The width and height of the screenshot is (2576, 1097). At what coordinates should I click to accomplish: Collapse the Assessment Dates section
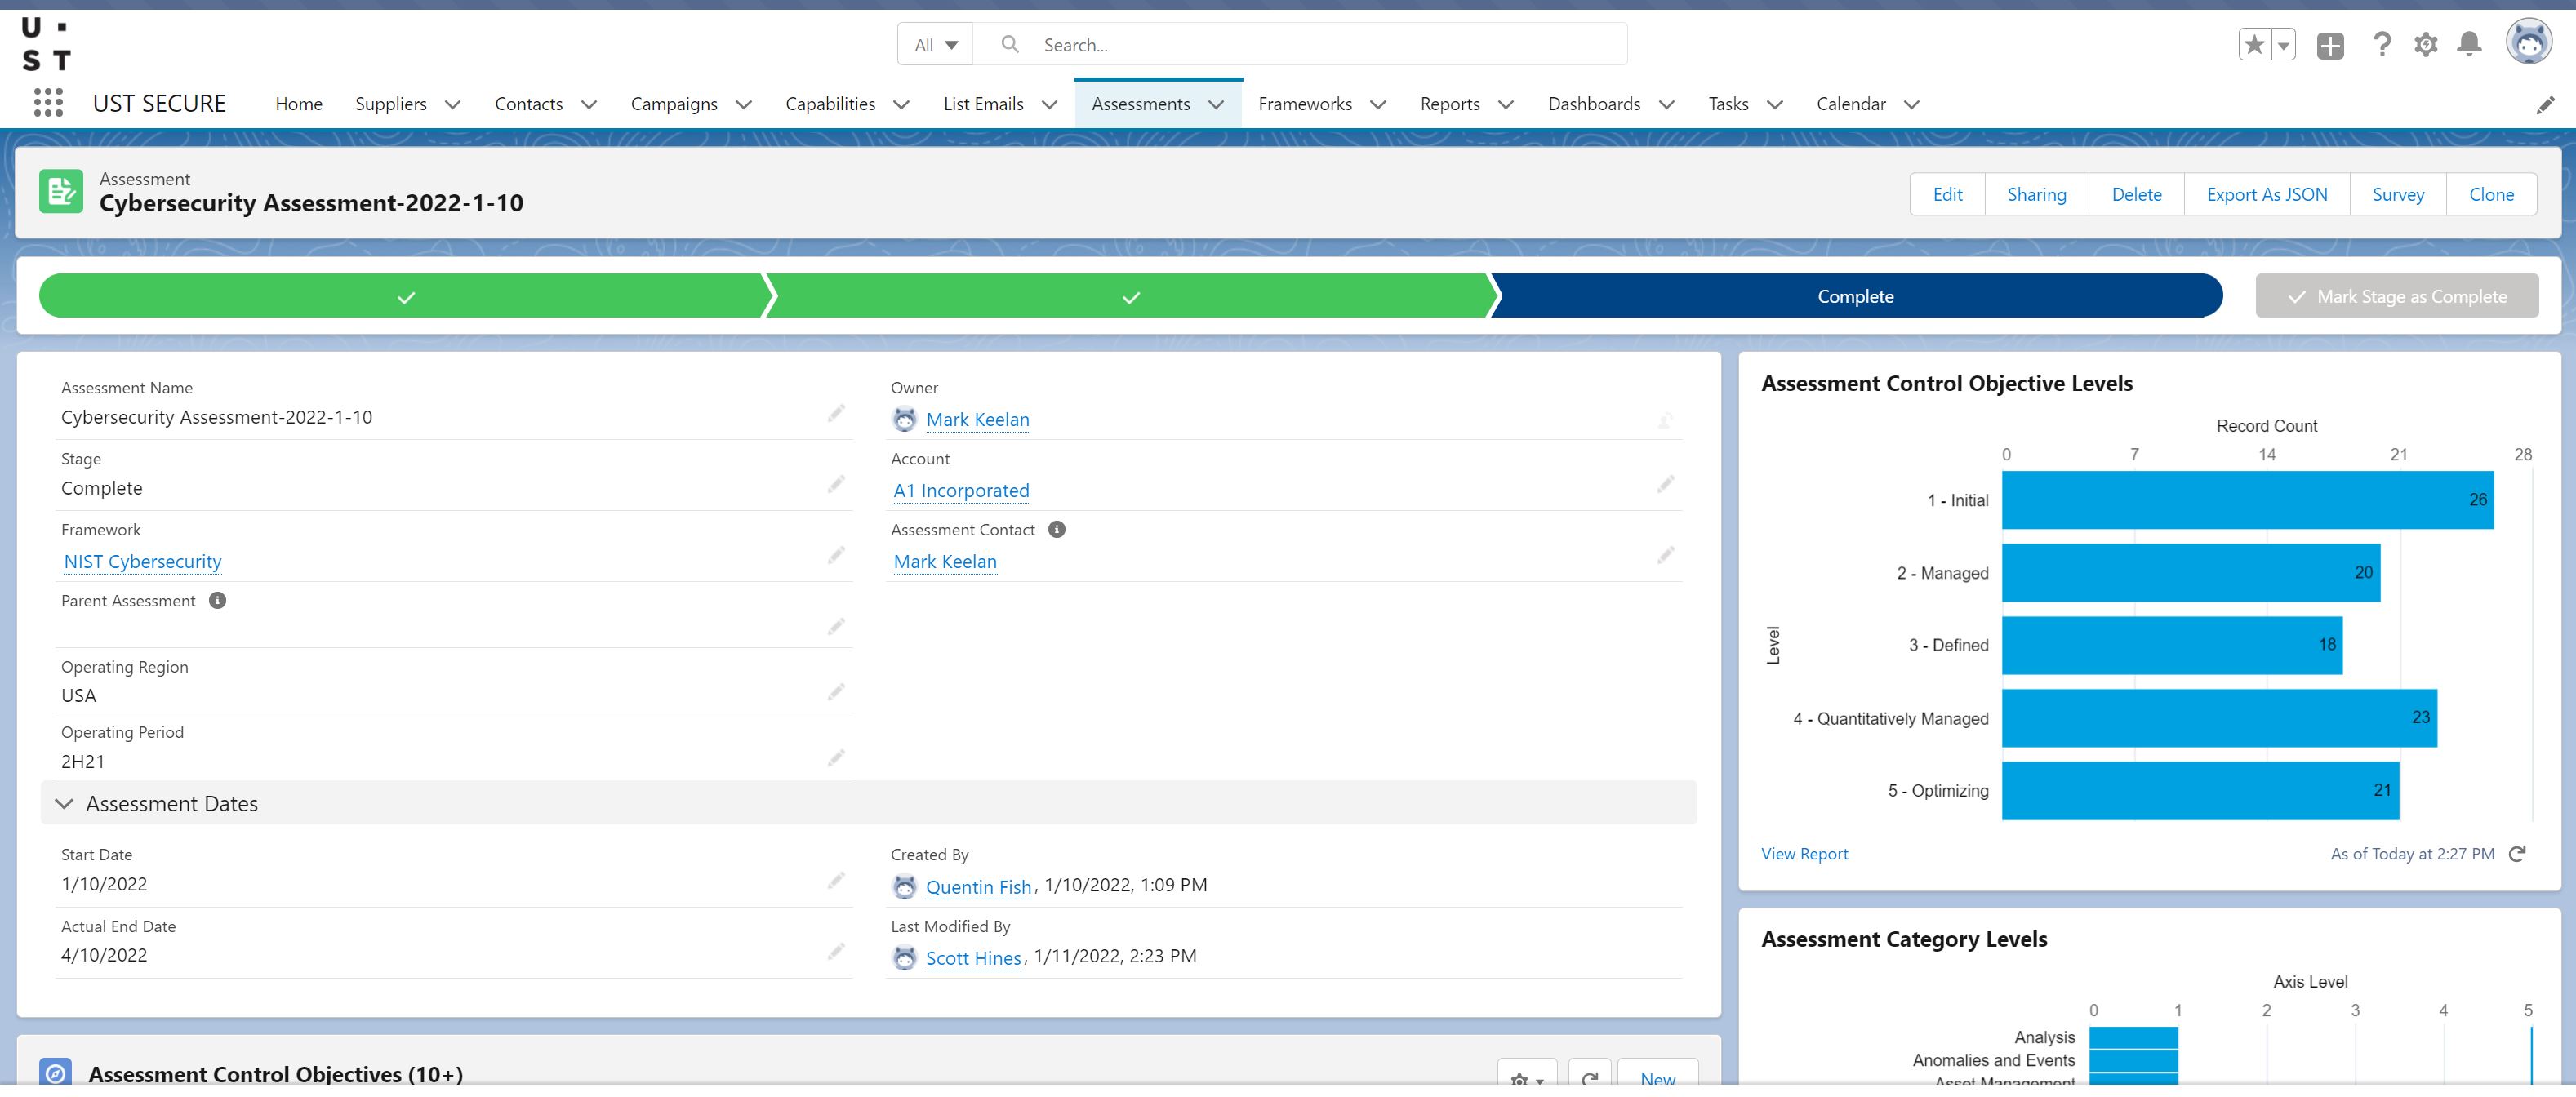64,804
